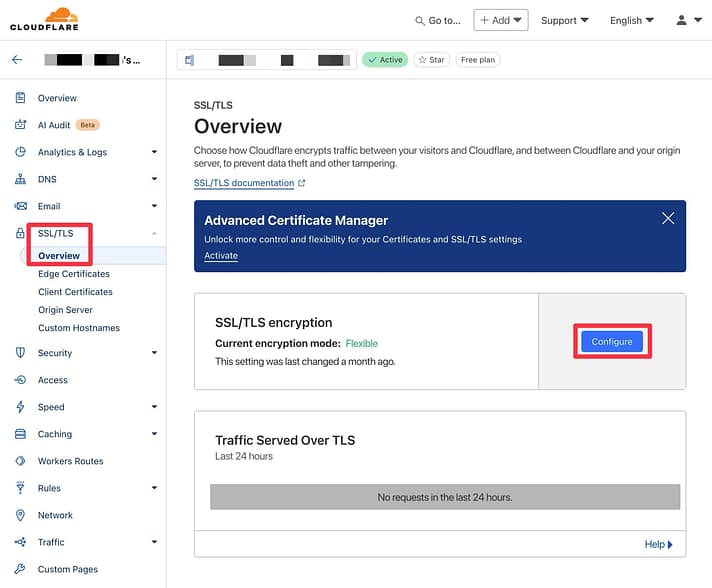Screen dimensions: 712x588
Task: Expand the Speed section arrow
Action: pyautogui.click(x=154, y=406)
